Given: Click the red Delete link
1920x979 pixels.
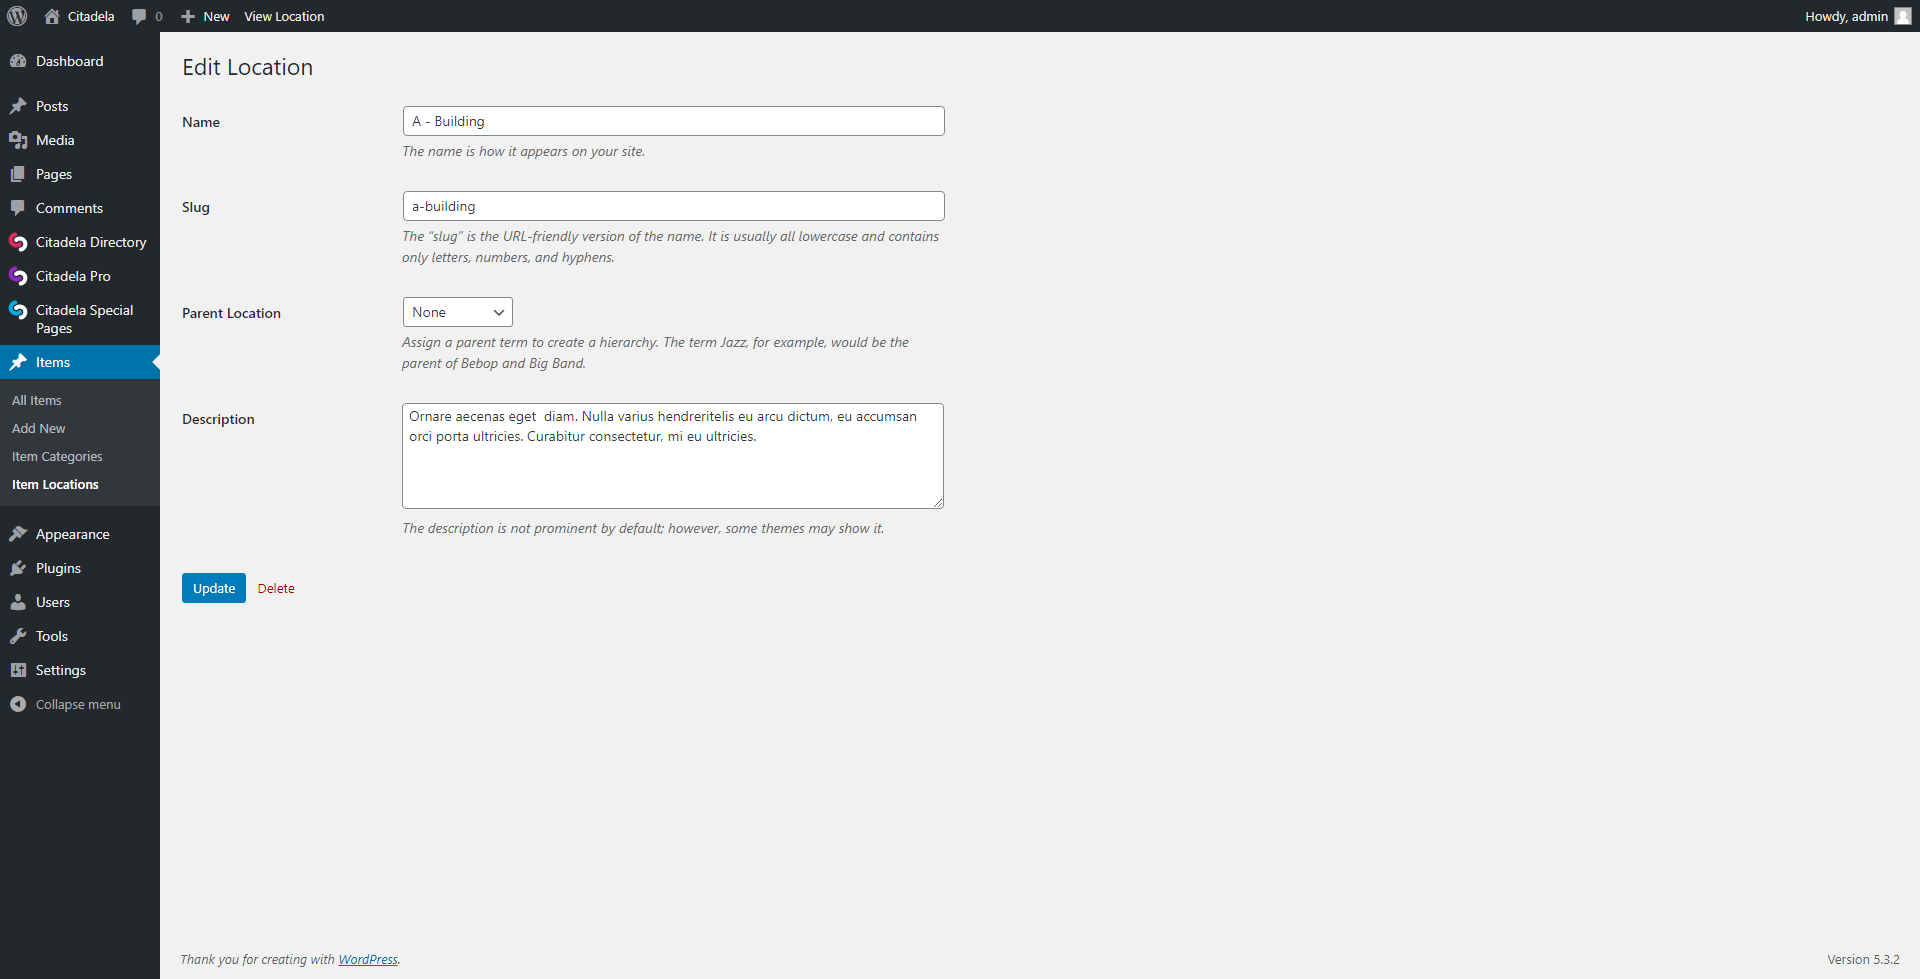Looking at the screenshot, I should [276, 588].
